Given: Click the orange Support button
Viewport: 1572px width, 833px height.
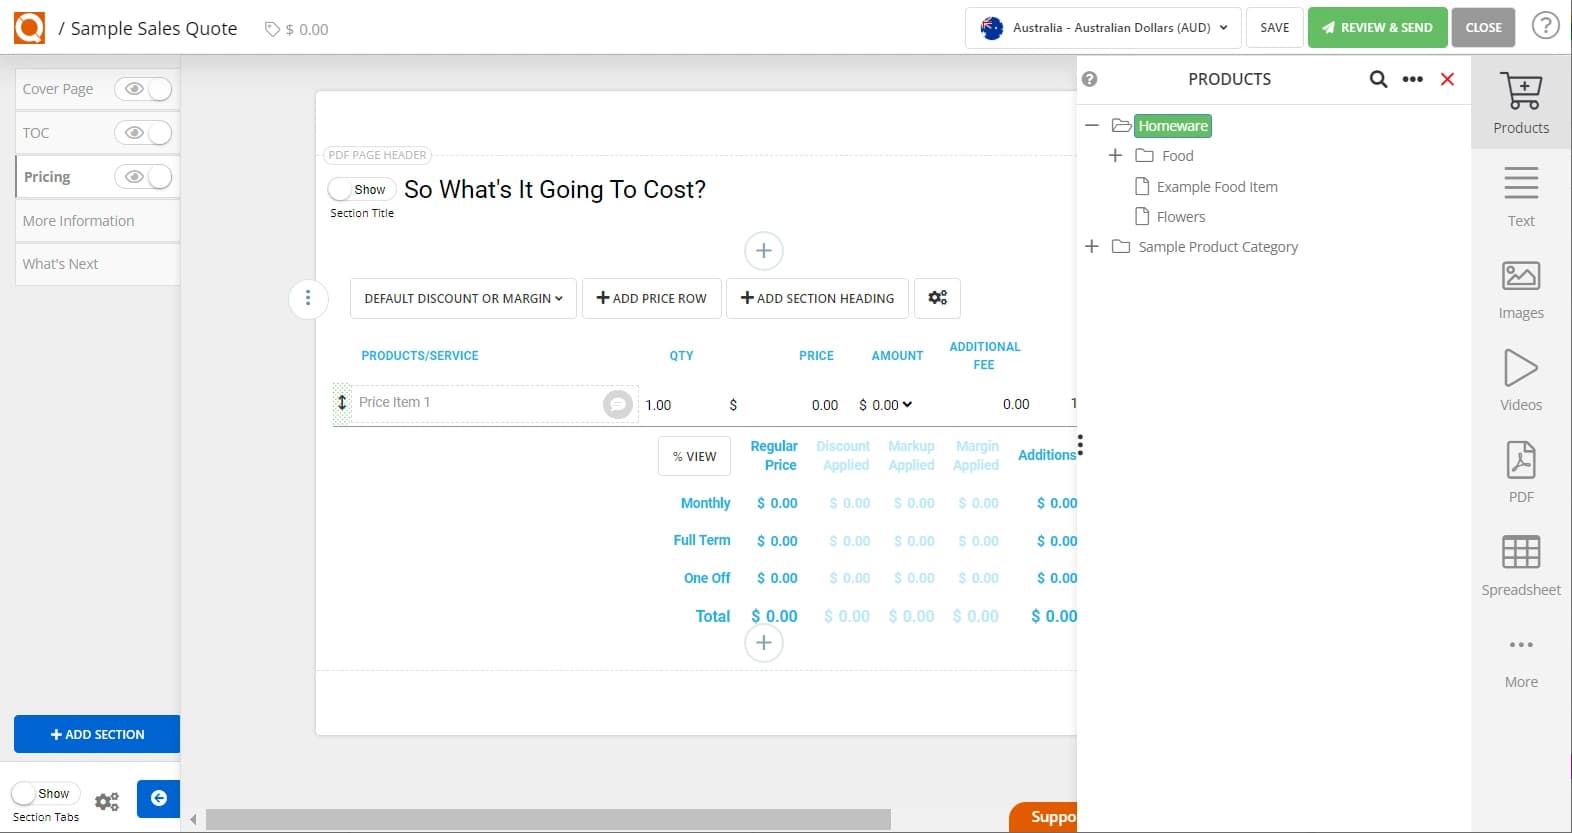Looking at the screenshot, I should click(x=1044, y=817).
